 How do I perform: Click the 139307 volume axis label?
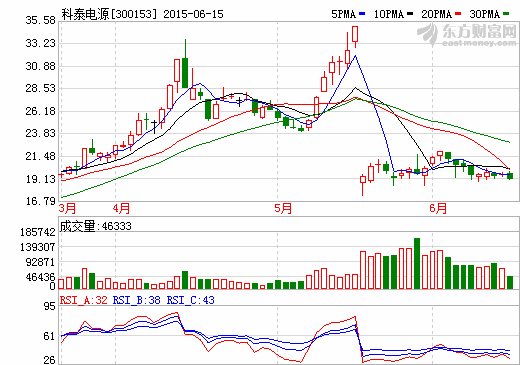[x=38, y=247]
